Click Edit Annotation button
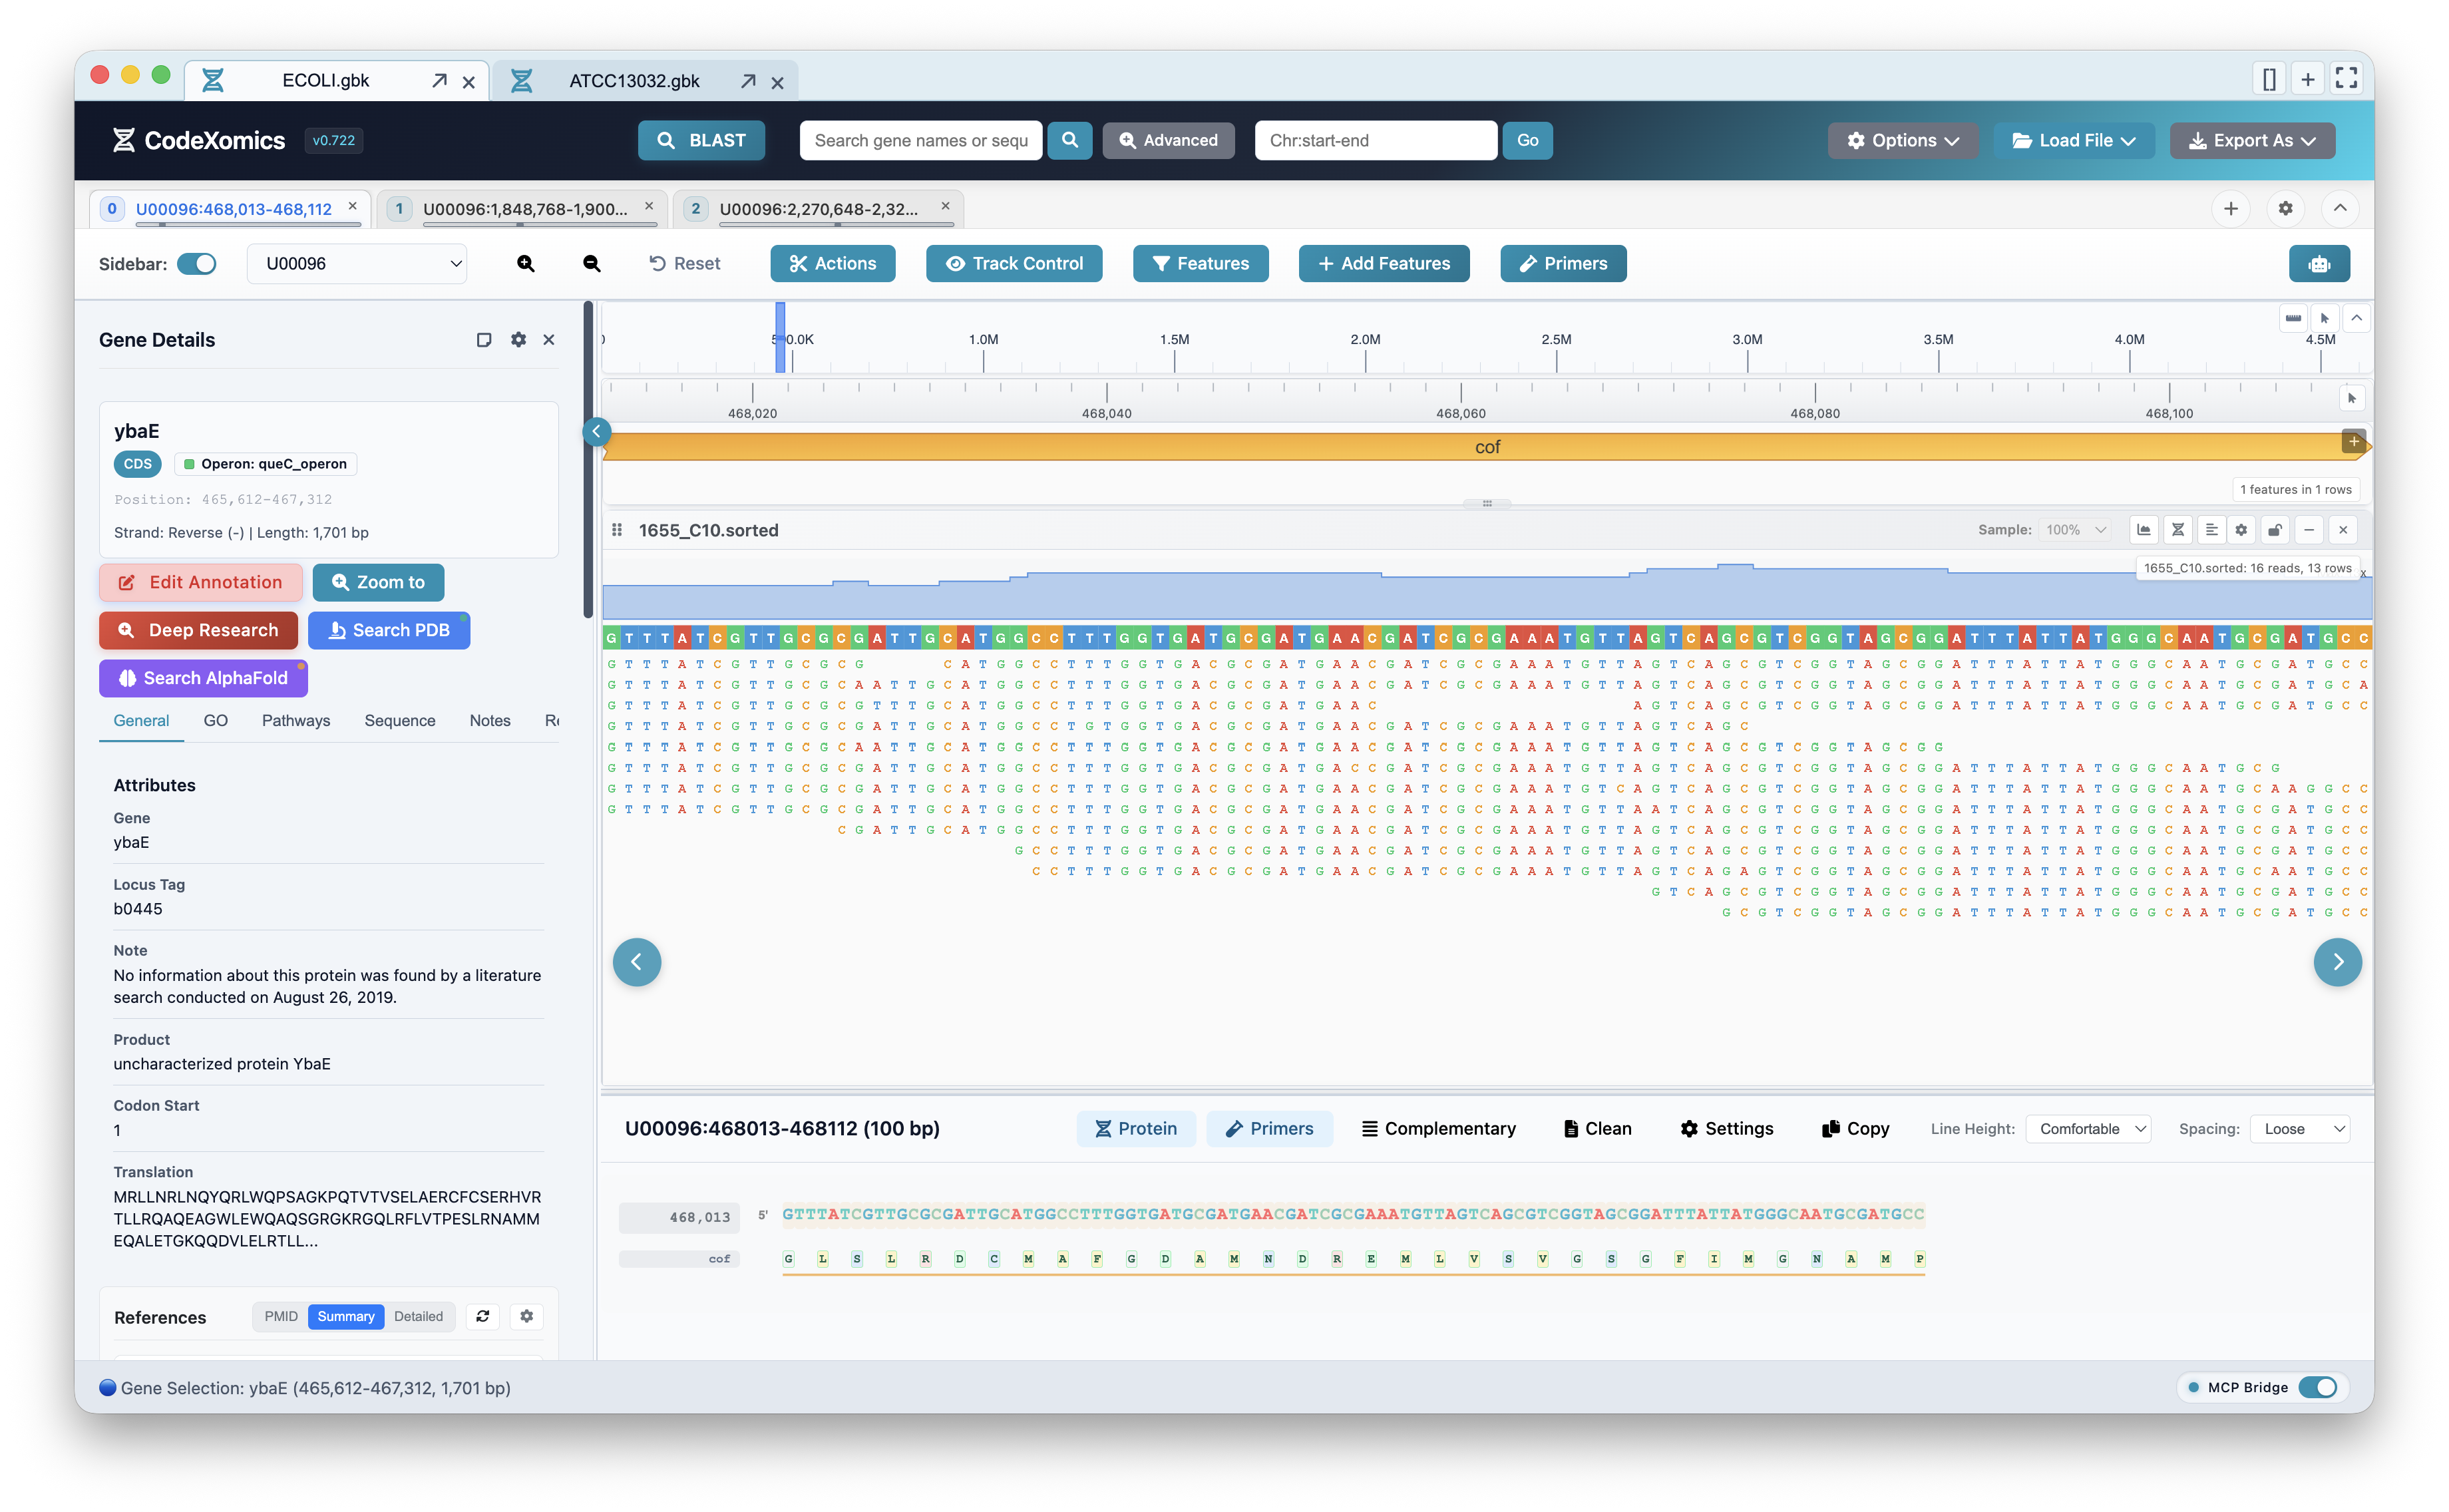The image size is (2449, 1512). click(200, 583)
